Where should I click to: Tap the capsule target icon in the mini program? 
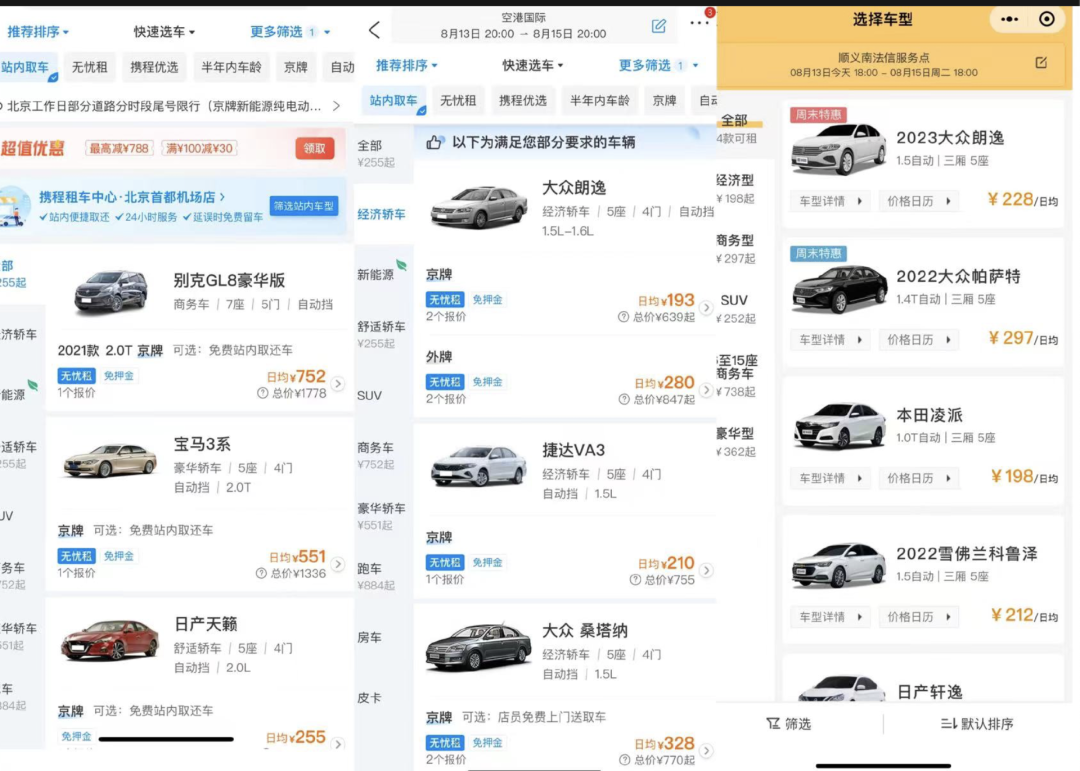click(x=1046, y=19)
